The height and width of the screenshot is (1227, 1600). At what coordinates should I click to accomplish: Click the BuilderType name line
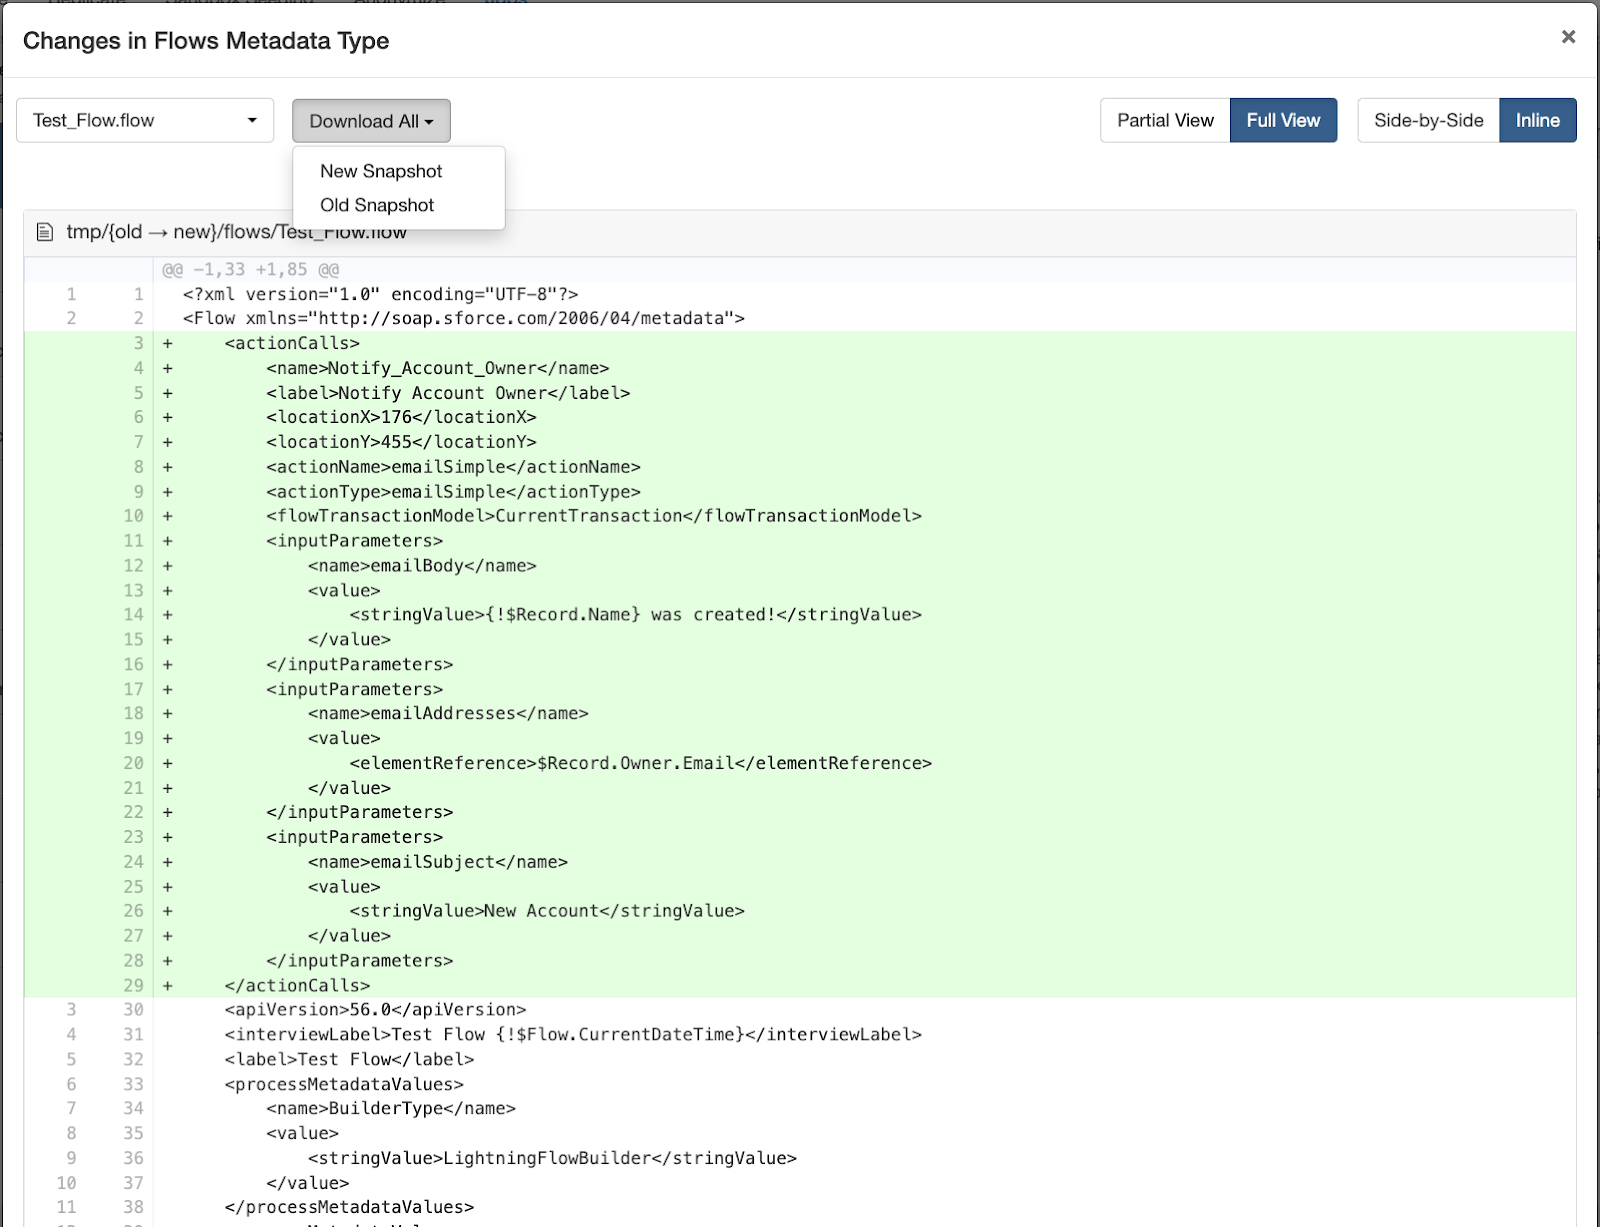click(x=391, y=1108)
